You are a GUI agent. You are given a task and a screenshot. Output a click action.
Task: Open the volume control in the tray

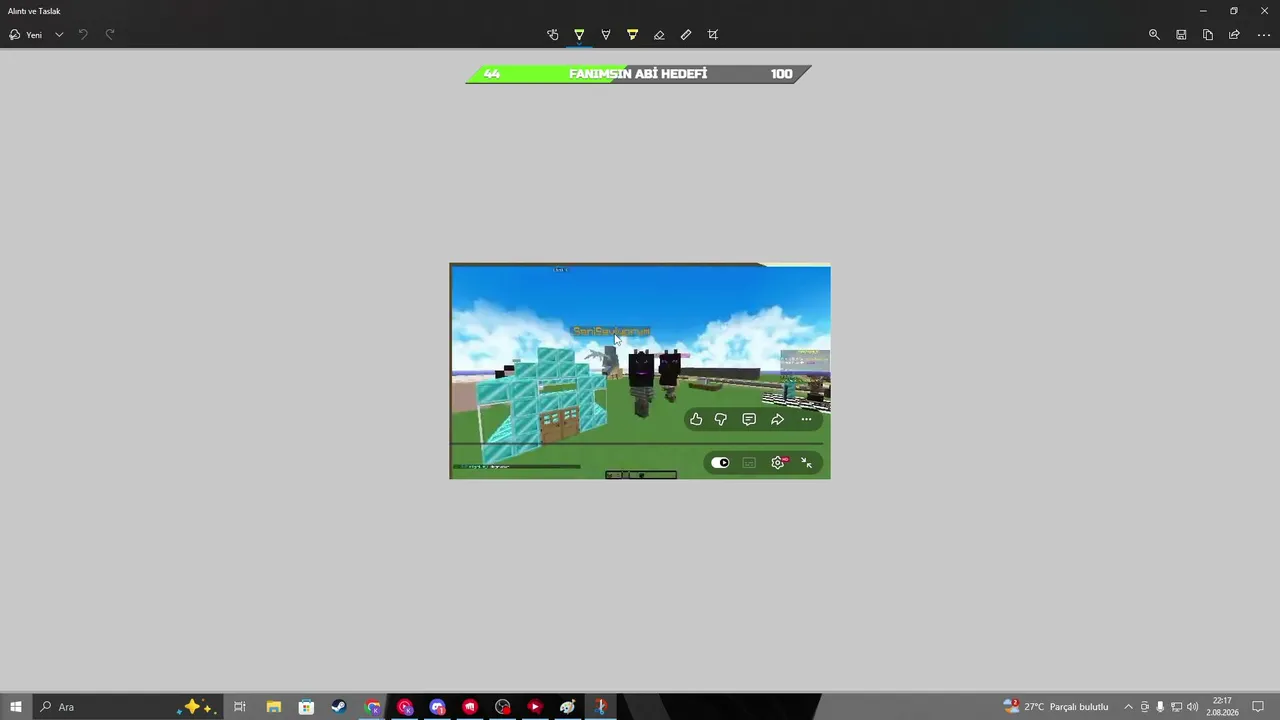[1192, 707]
